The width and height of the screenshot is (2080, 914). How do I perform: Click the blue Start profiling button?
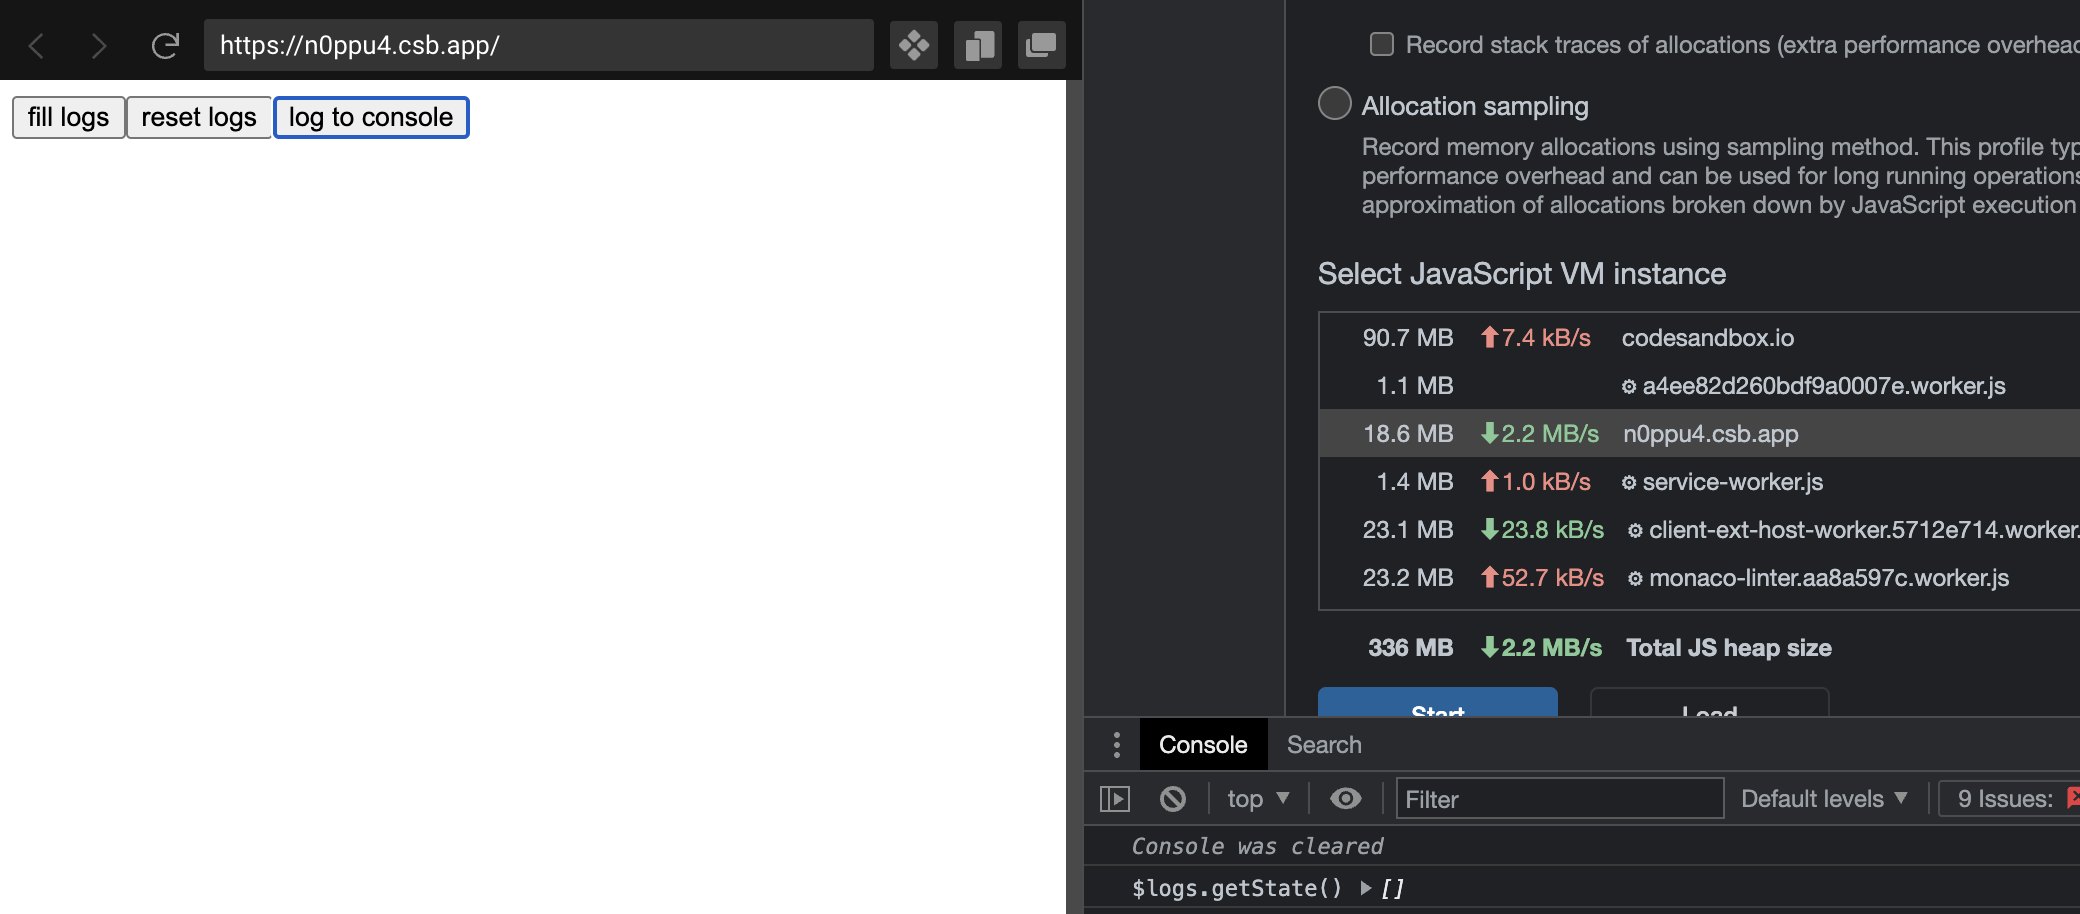[1438, 702]
